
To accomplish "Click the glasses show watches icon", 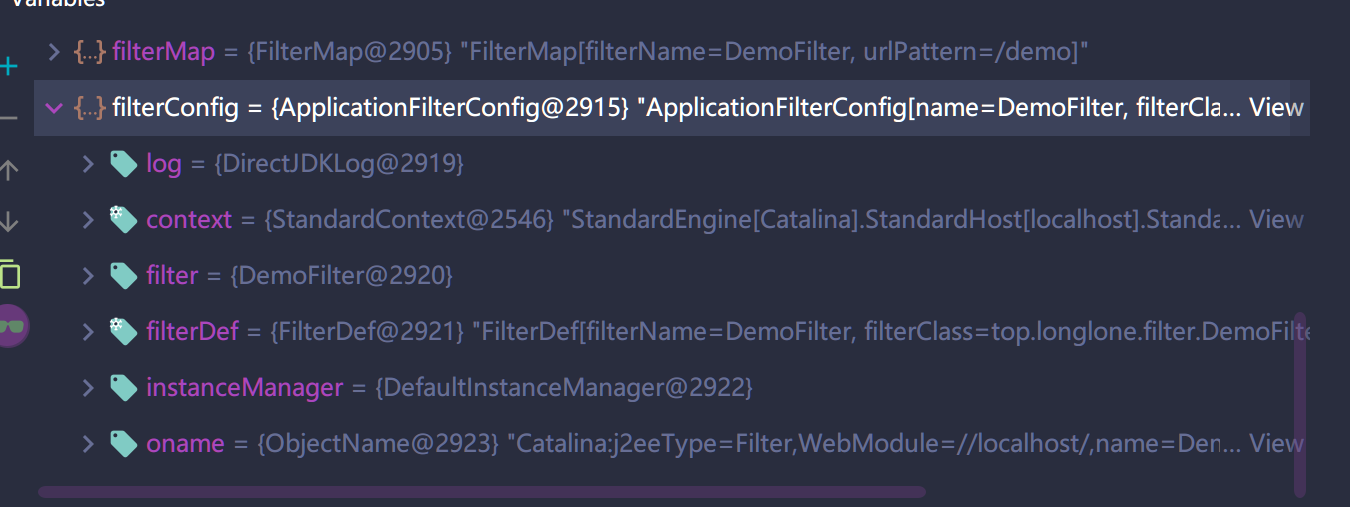I will 12,326.
